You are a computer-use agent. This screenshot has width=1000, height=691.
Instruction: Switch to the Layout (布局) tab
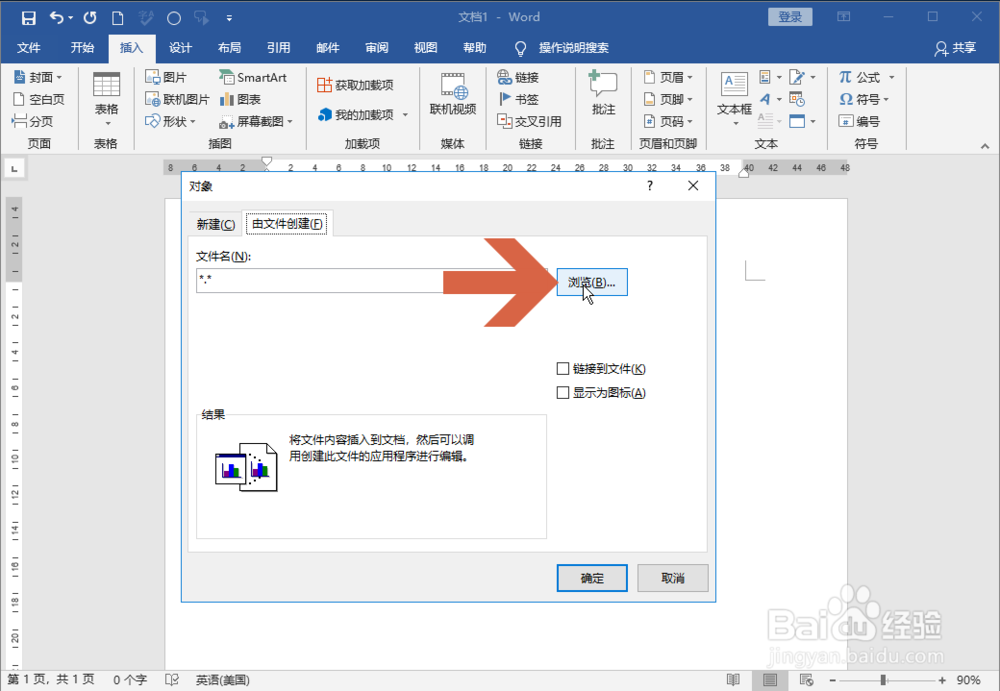230,48
